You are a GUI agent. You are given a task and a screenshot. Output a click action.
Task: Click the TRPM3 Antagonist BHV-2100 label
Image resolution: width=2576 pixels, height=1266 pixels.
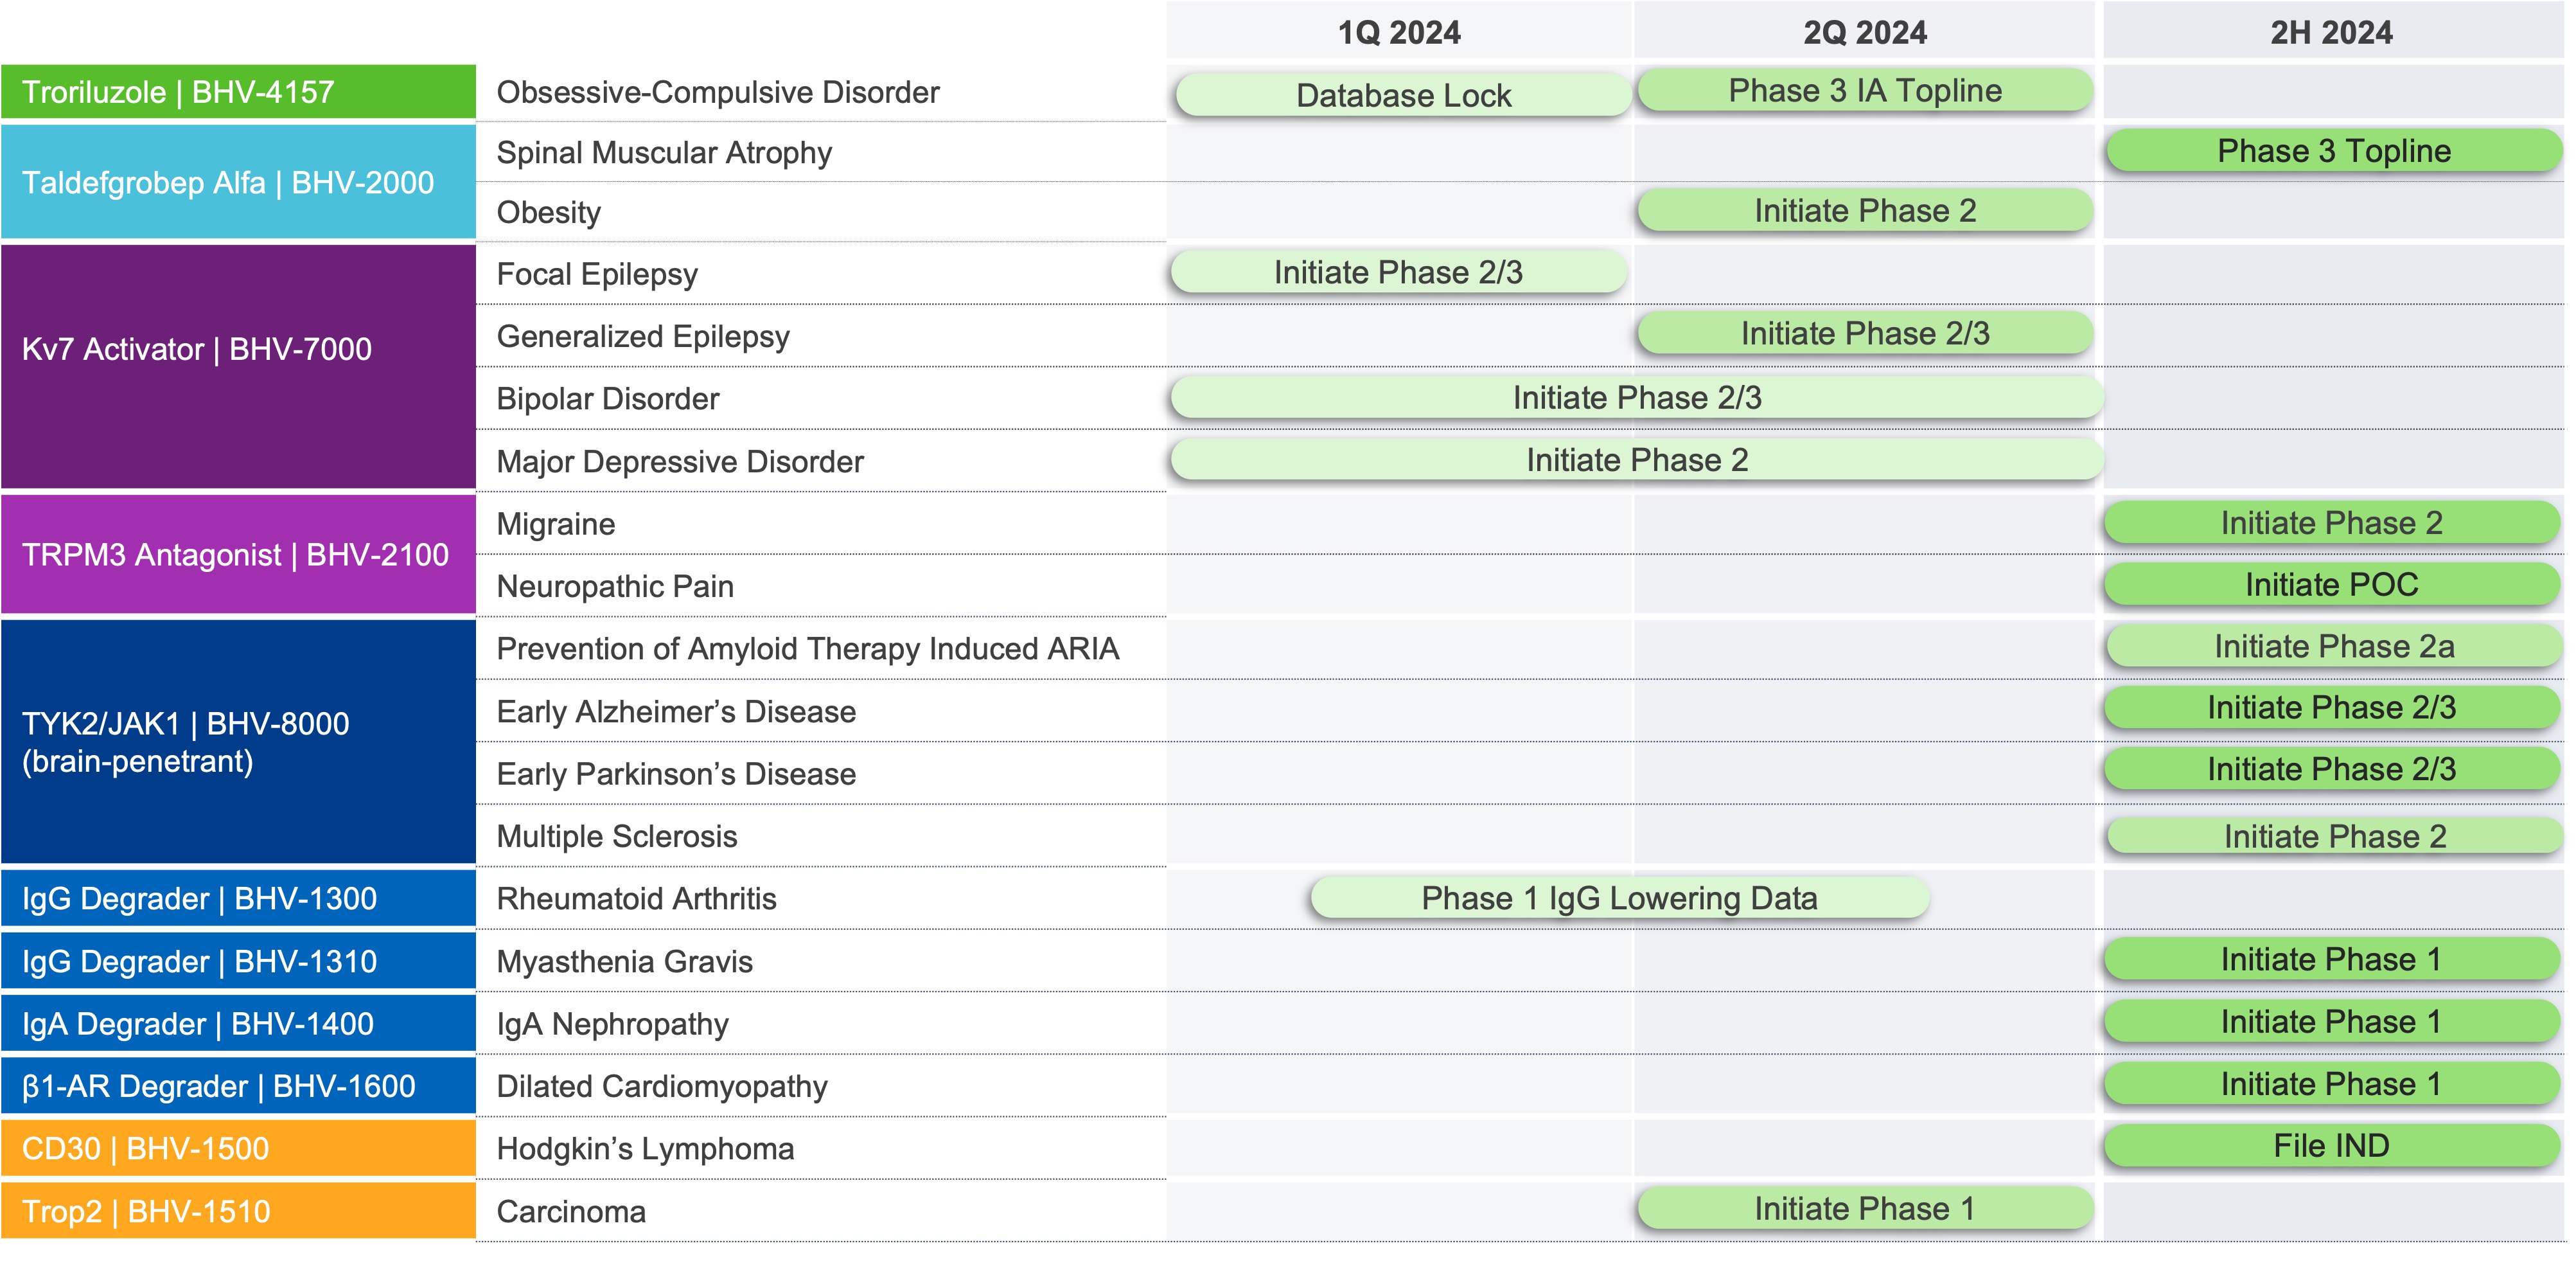pyautogui.click(x=238, y=554)
